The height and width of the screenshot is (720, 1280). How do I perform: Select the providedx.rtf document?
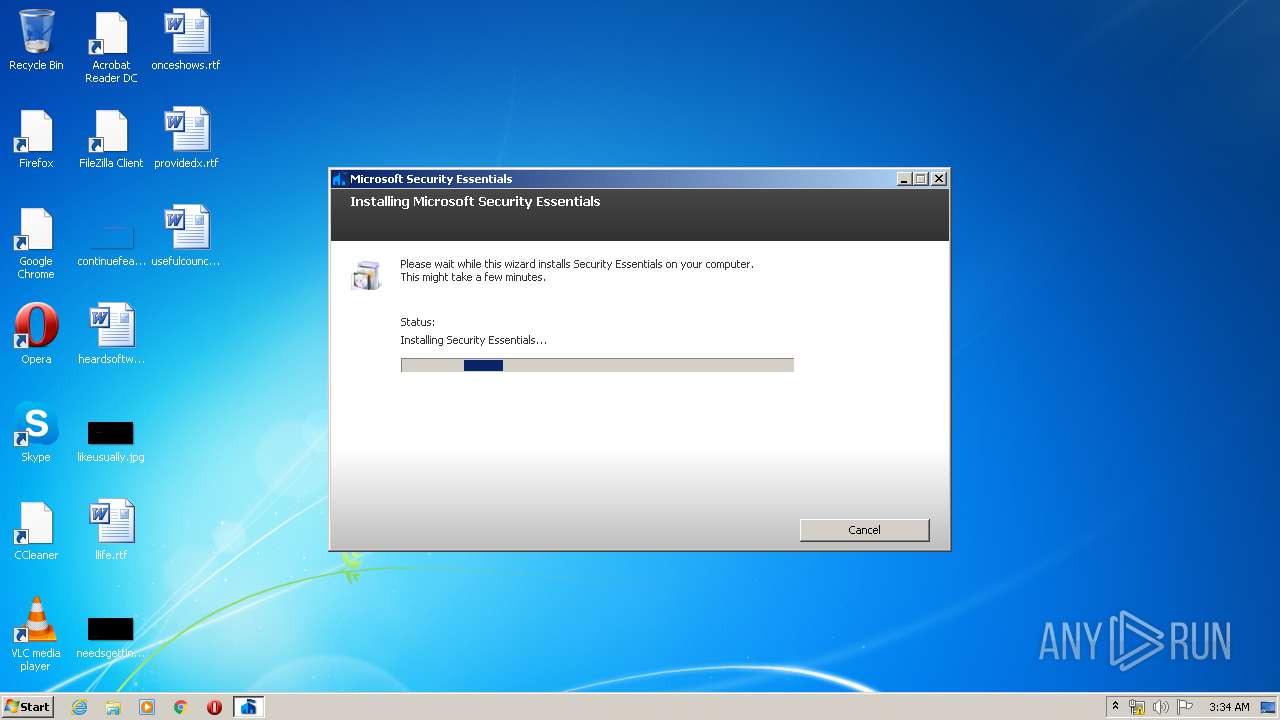(186, 138)
